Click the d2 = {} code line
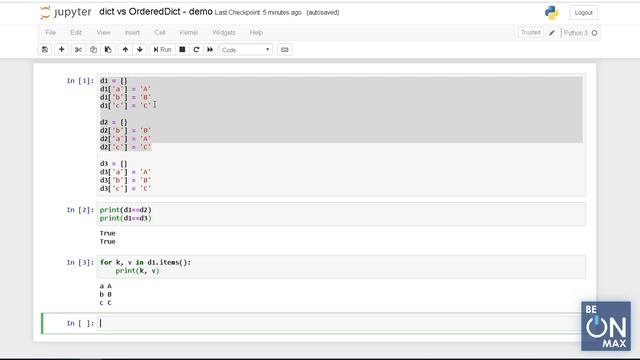640x360 pixels. coord(113,122)
